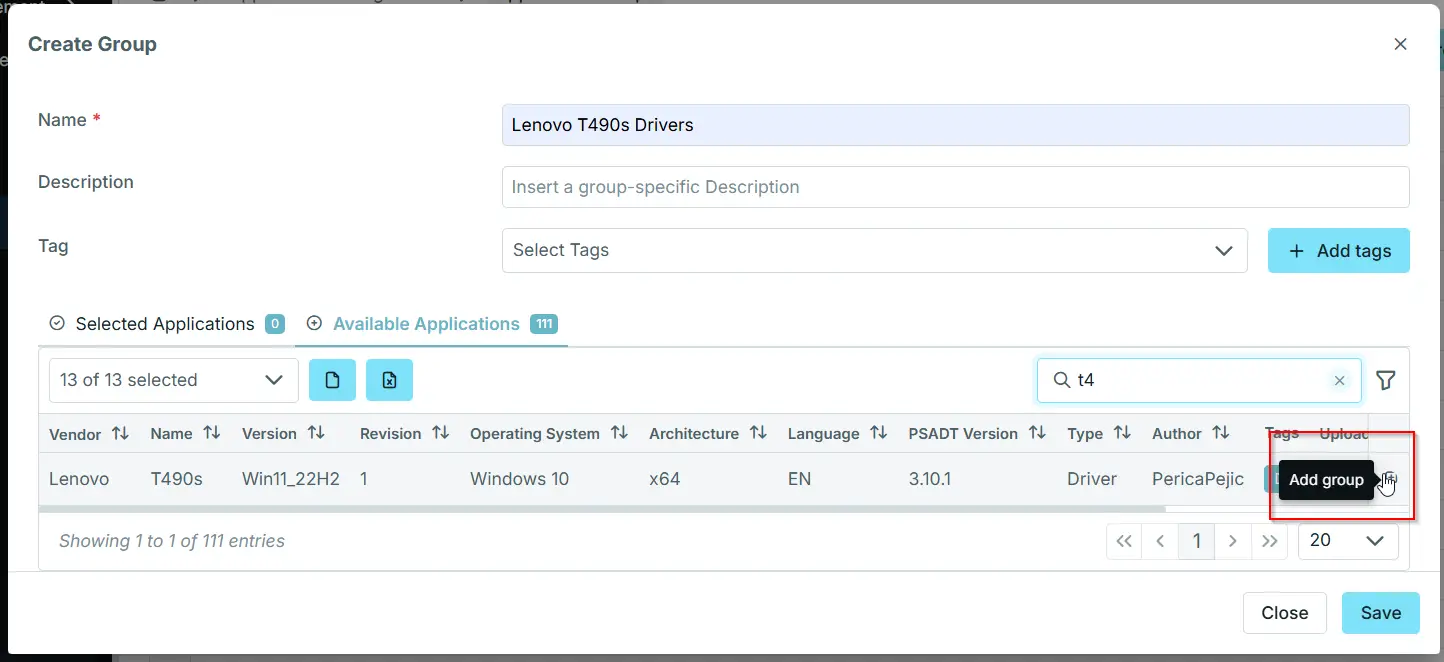The width and height of the screenshot is (1444, 662).
Task: Click the CSV export file icon
Action: [x=332, y=380]
